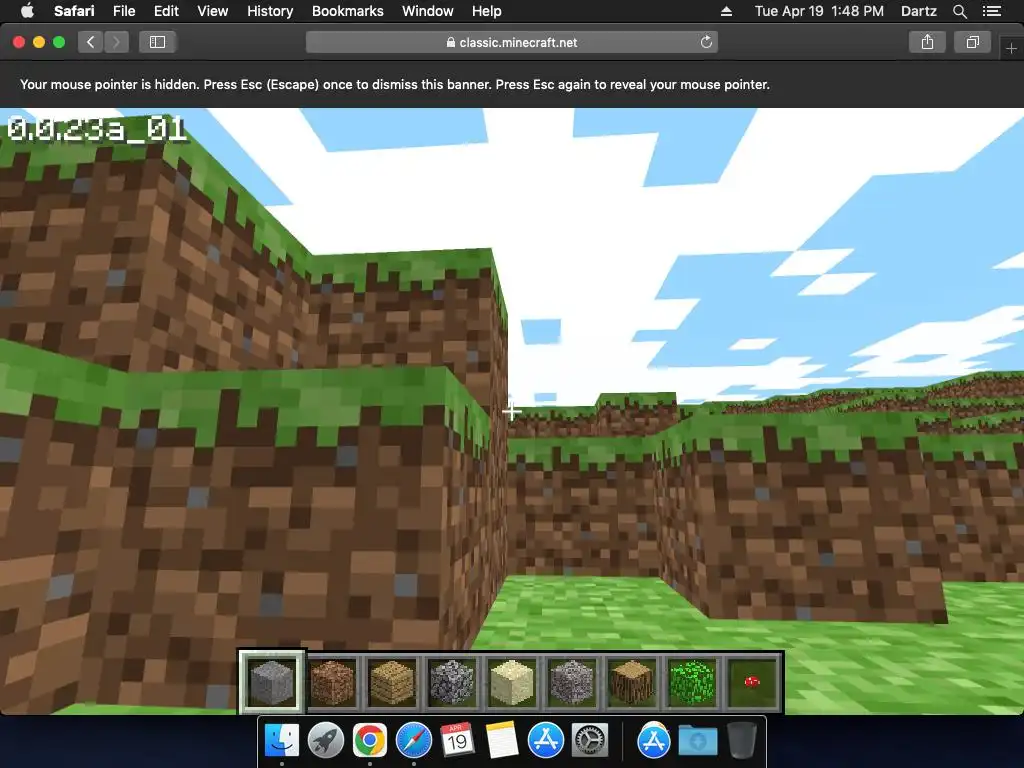This screenshot has width=1024, height=768.
Task: Select the dirt block in hotbar
Action: (332, 682)
